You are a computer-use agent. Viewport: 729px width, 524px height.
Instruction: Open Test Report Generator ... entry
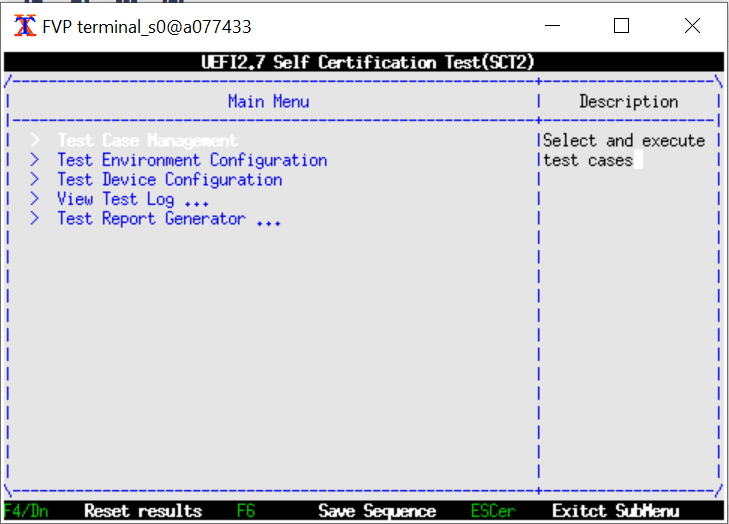[x=169, y=219]
